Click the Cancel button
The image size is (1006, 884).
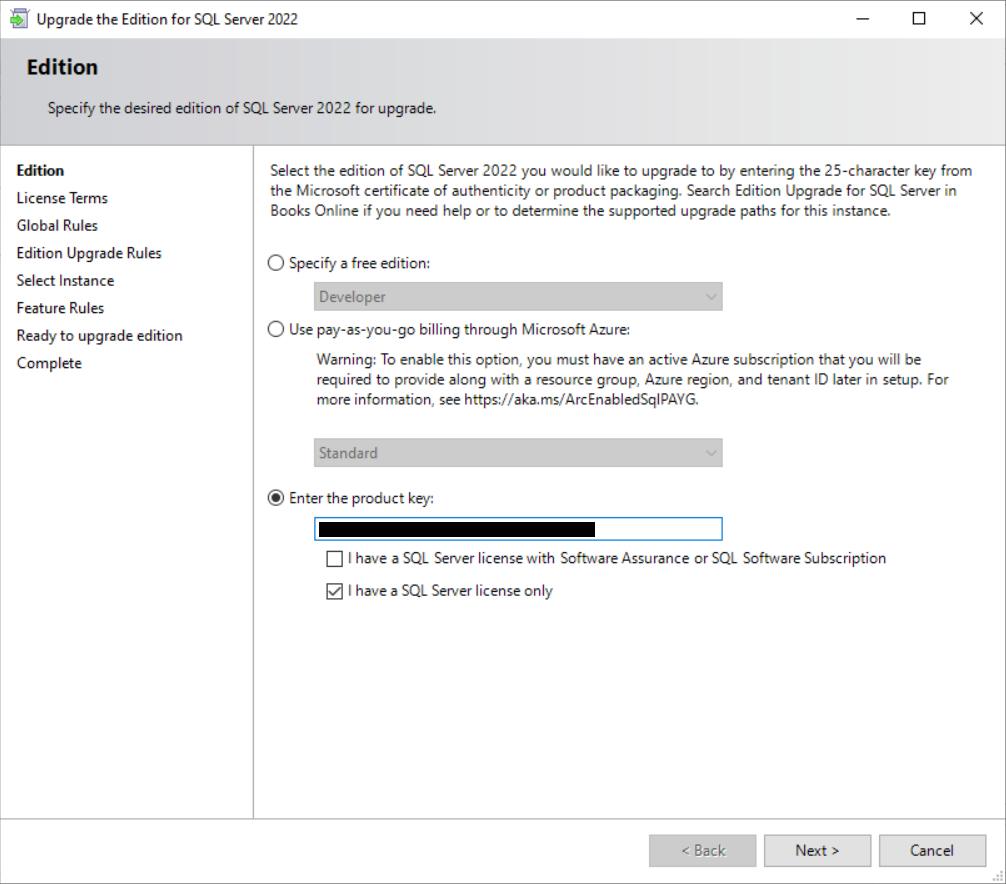click(932, 851)
